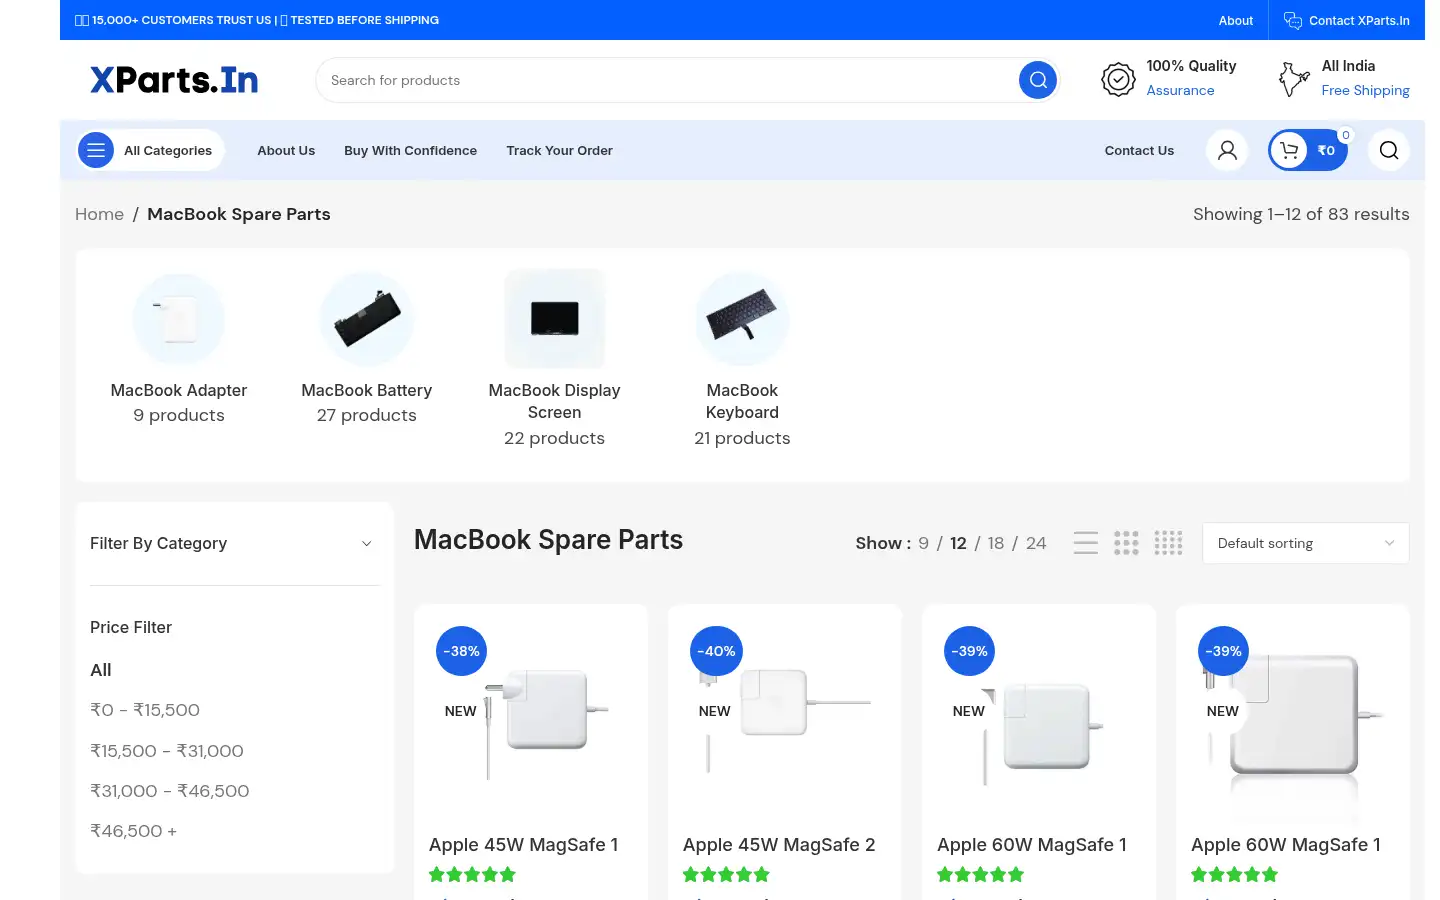This screenshot has height=900, width=1440.
Task: Switch to four-column grid view icon
Action: point(1168,543)
